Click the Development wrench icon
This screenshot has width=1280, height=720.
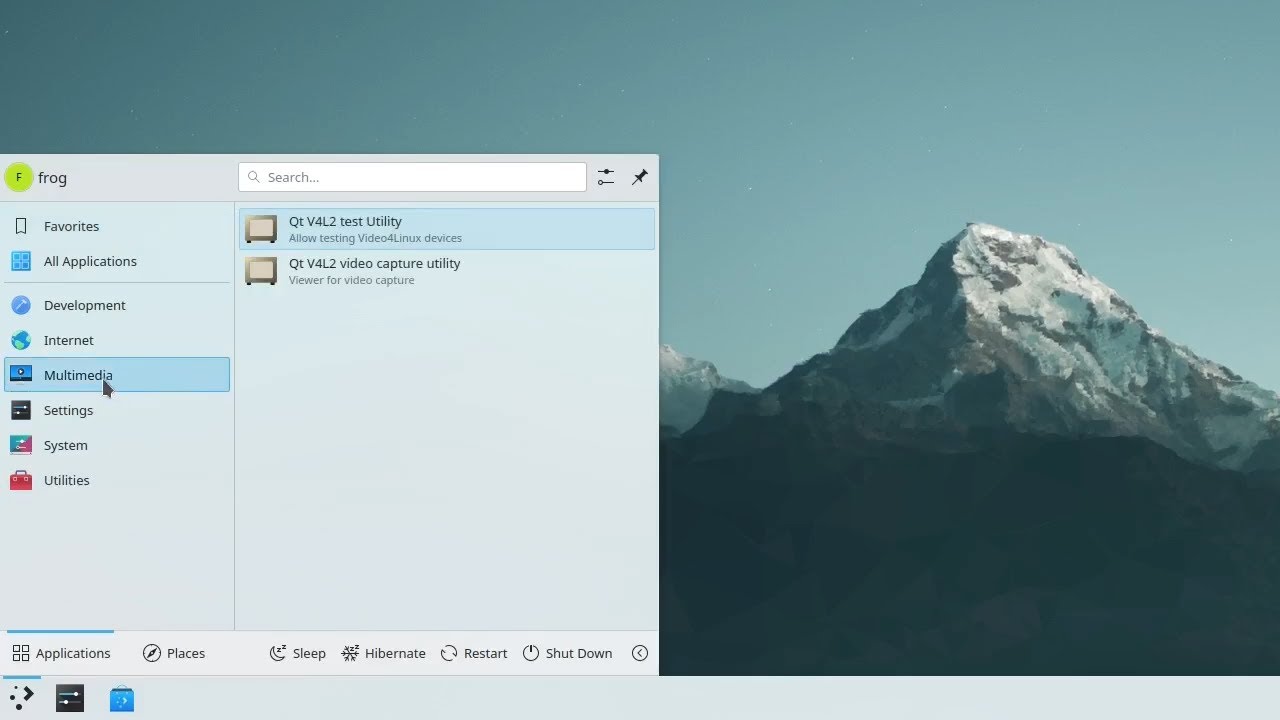coord(21,305)
